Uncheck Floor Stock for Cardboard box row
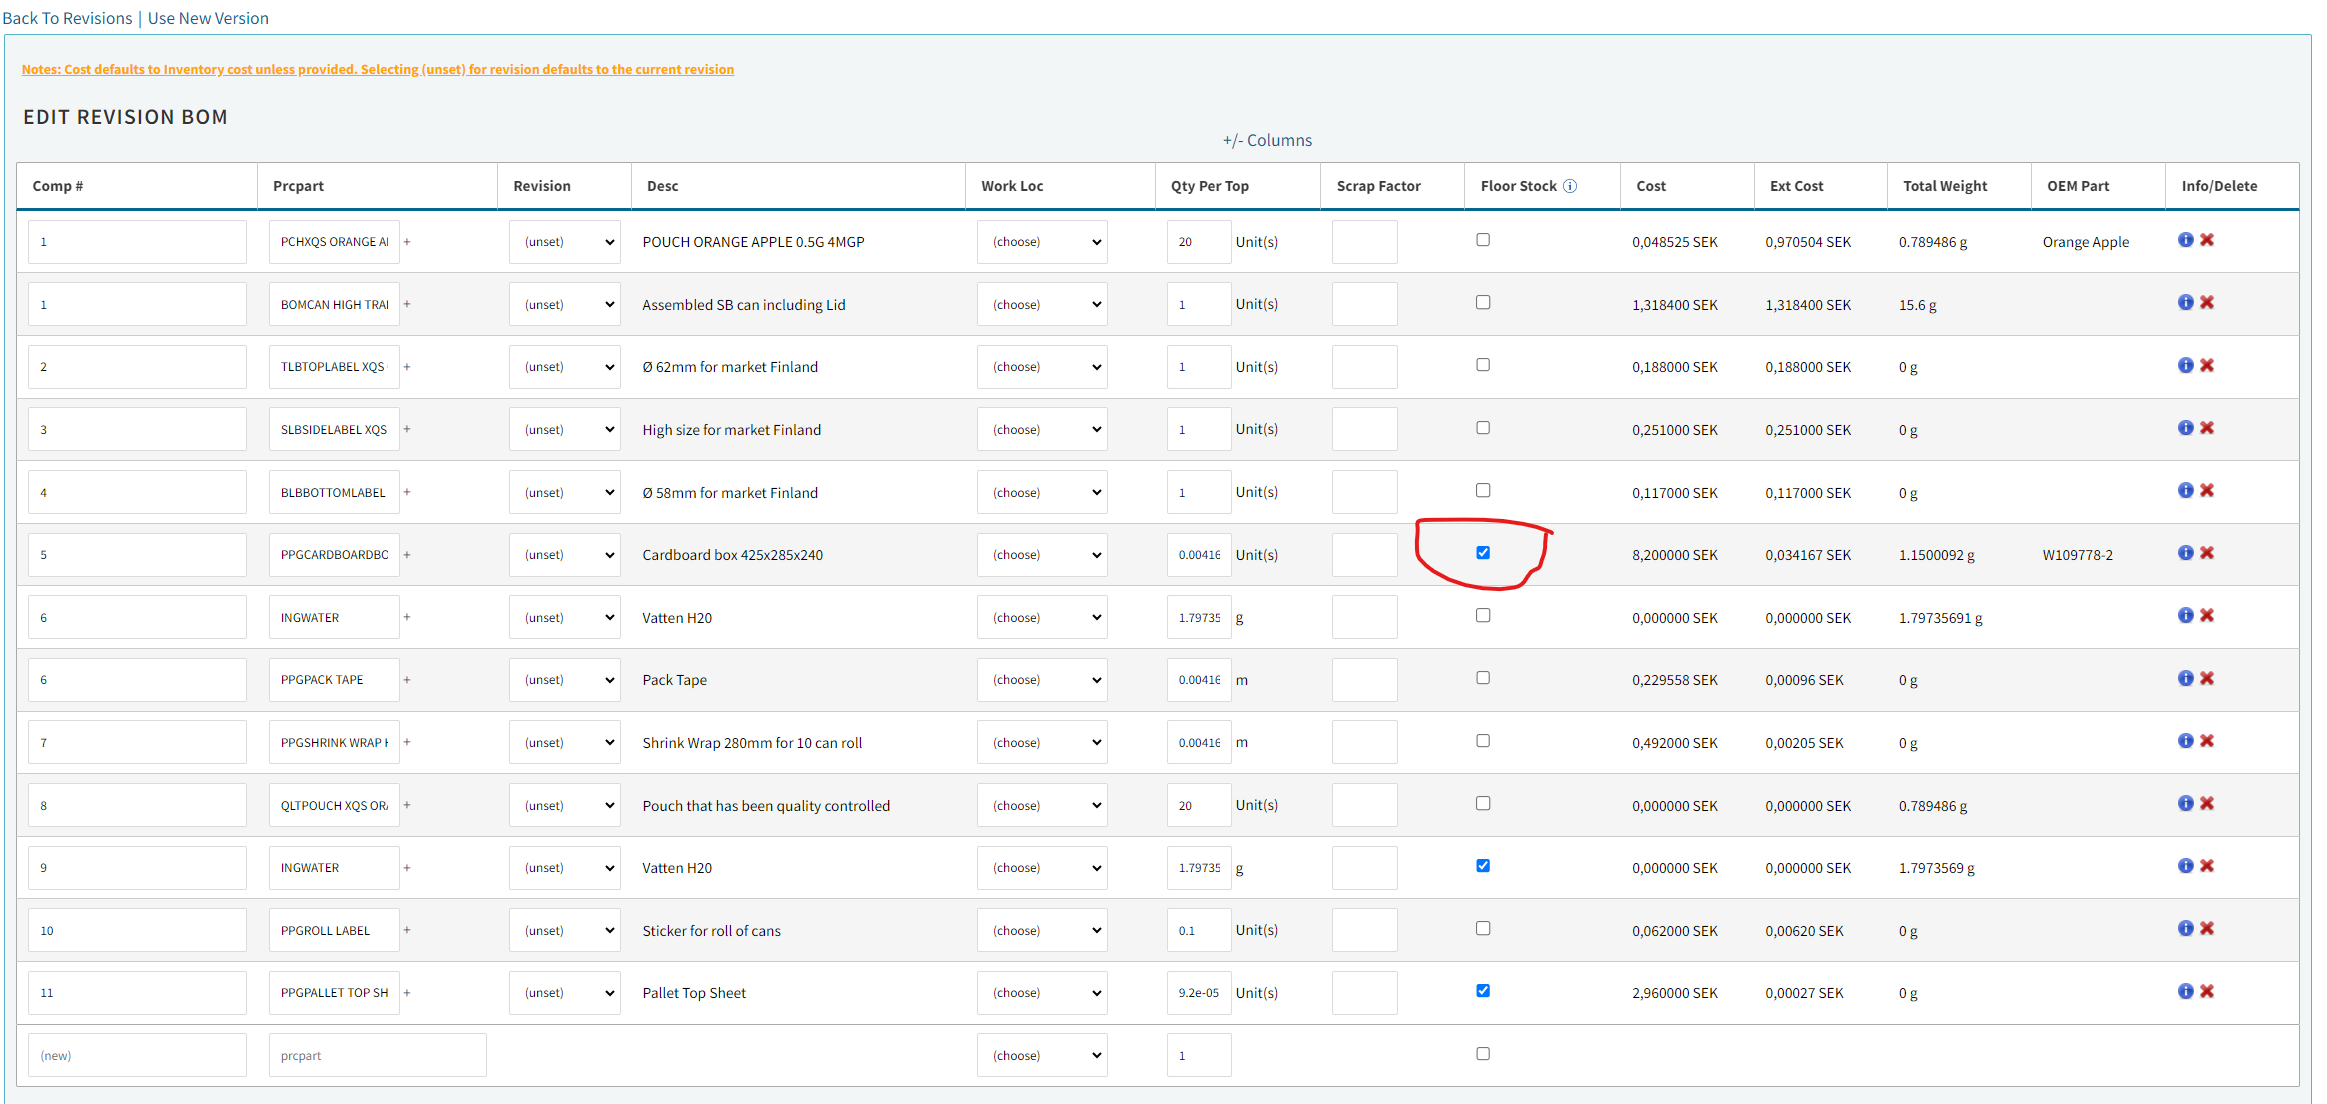Image resolution: width=2327 pixels, height=1104 pixels. (x=1483, y=553)
